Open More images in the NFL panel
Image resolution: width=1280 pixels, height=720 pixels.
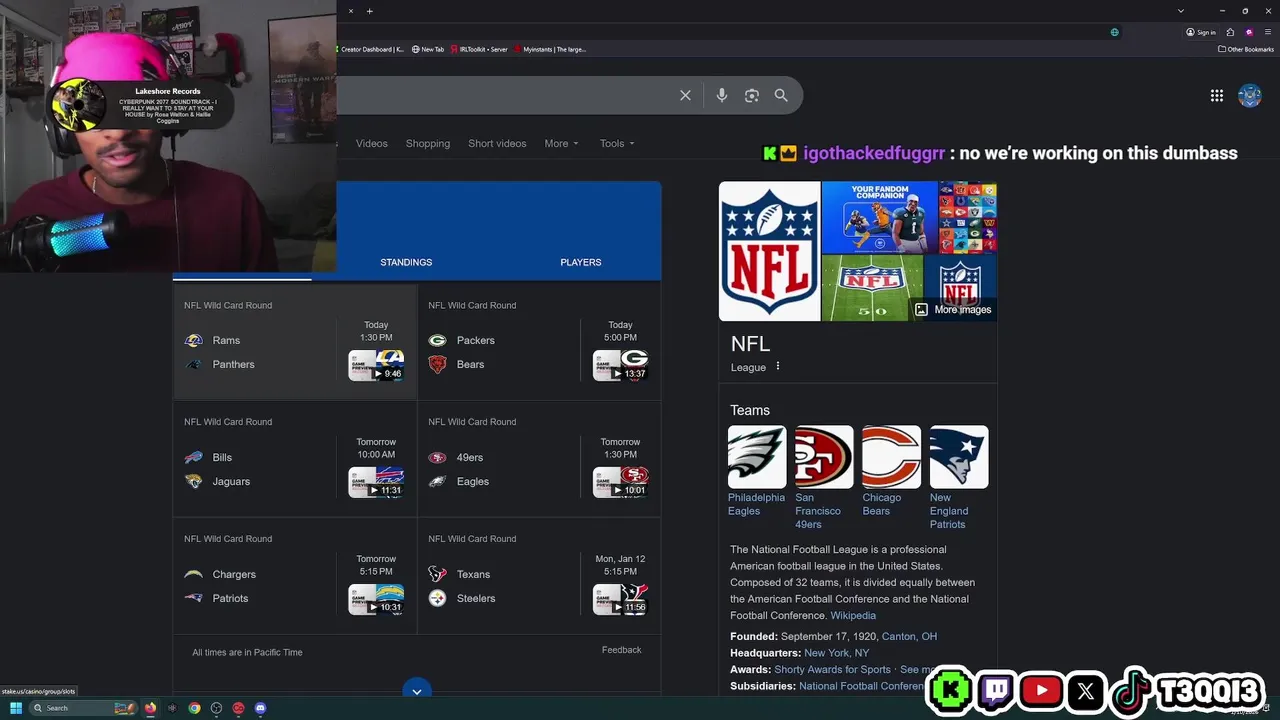point(953,309)
